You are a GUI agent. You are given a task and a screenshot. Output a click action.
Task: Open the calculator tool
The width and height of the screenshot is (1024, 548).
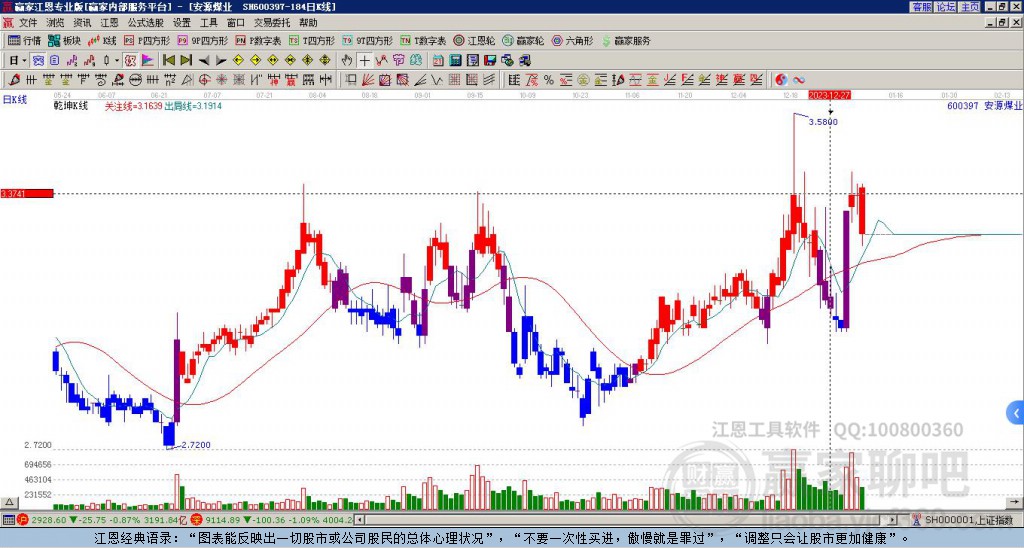click(x=455, y=60)
